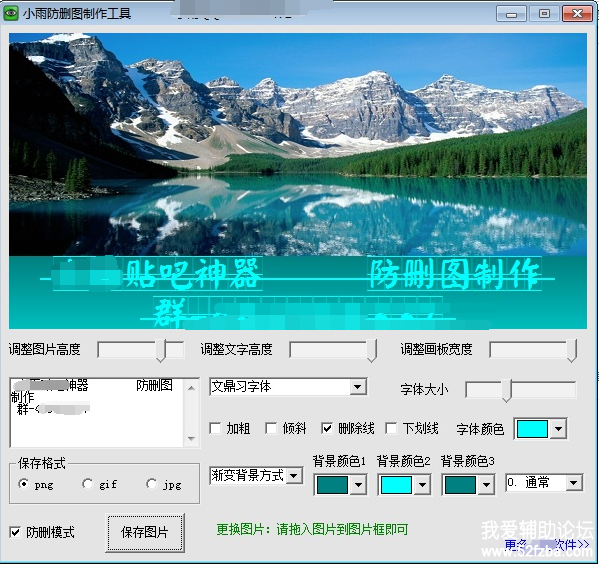
Task: Click the 调整图片高度 slider thumb
Action: (x=161, y=350)
